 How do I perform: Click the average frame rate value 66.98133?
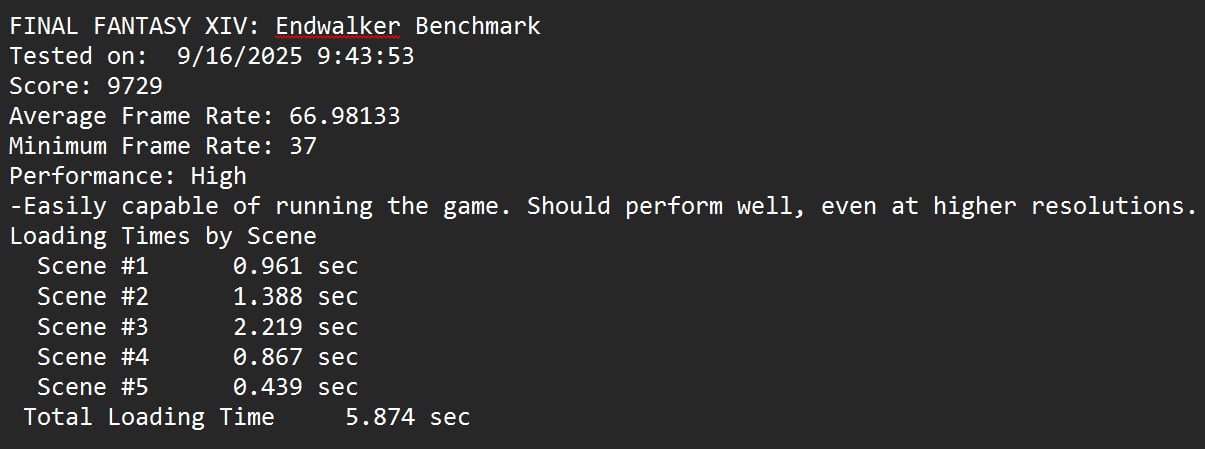345,116
